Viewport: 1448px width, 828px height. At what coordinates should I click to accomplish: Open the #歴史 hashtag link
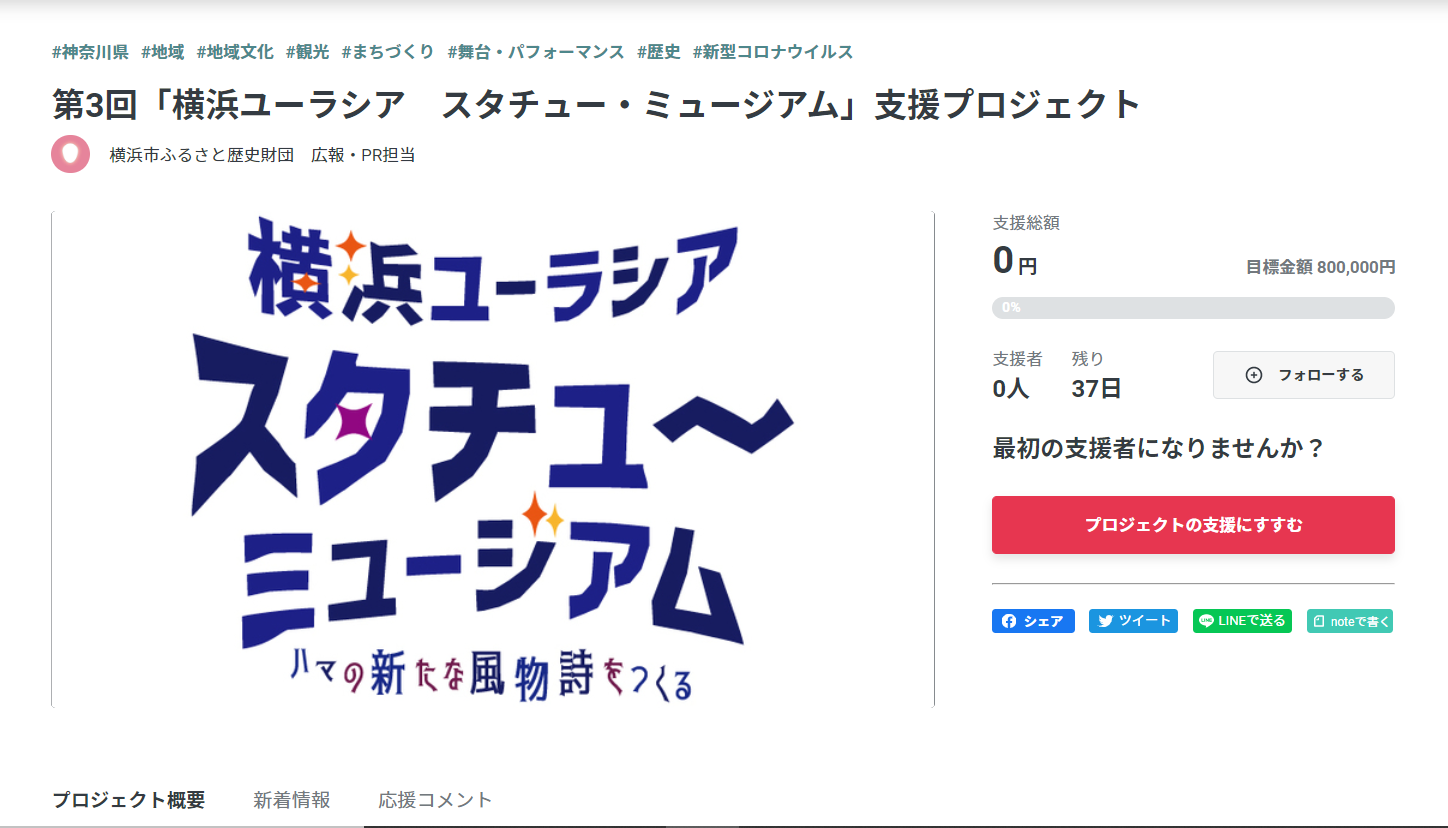(x=659, y=52)
